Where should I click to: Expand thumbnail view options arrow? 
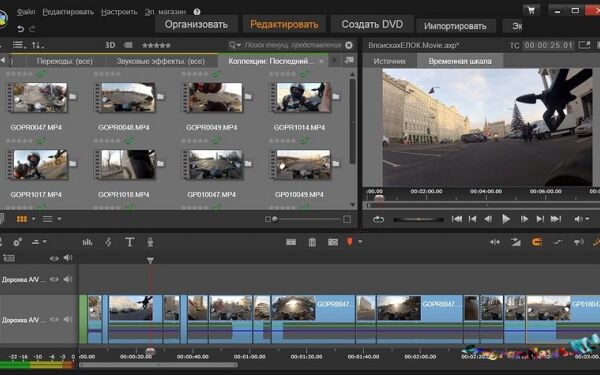[x=33, y=219]
